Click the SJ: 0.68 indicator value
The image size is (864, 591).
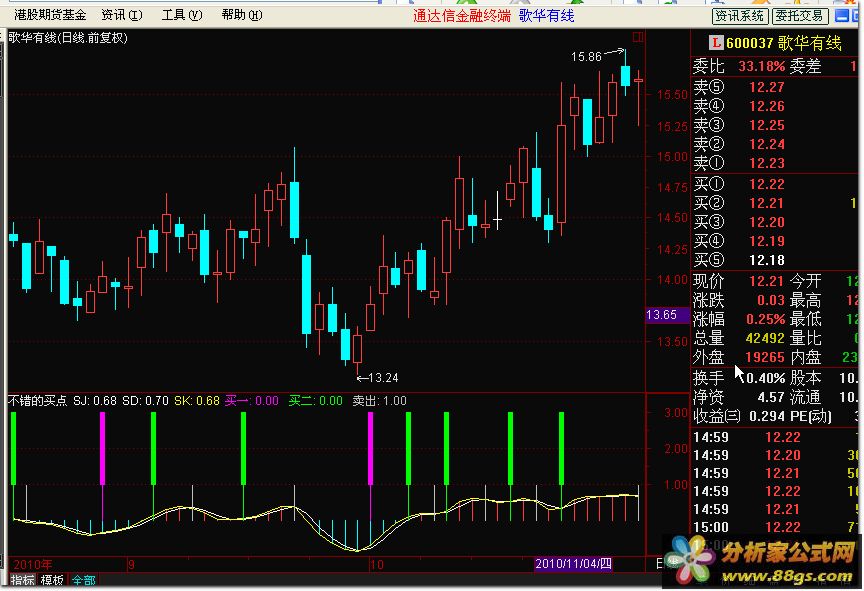pyautogui.click(x=95, y=400)
